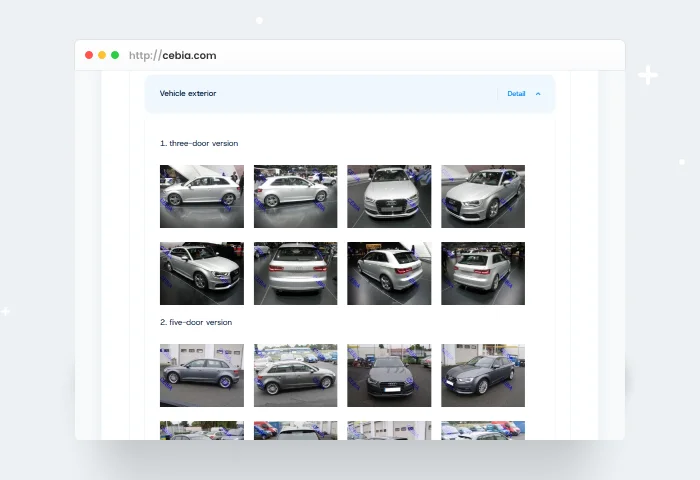Open three-door rear view photo
Screen dimensions: 700x480
click(x=295, y=273)
